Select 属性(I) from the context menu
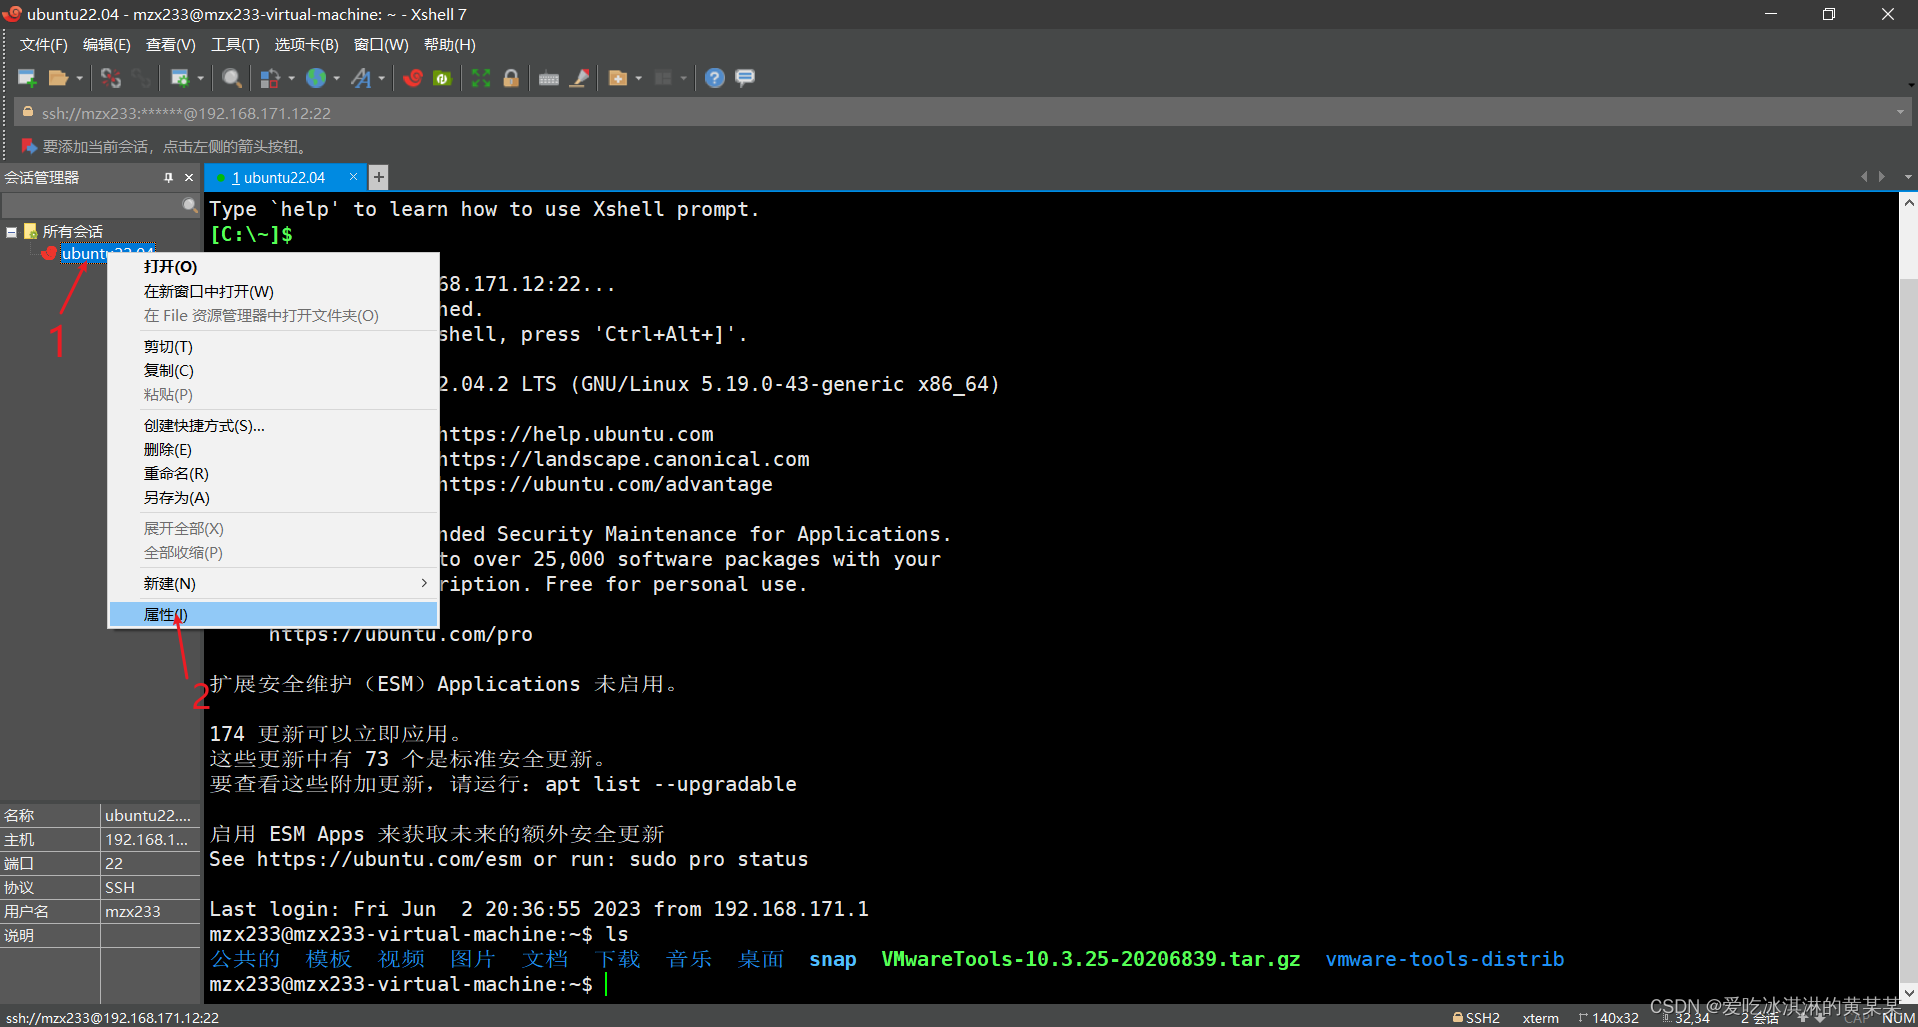Image resolution: width=1918 pixels, height=1027 pixels. (165, 614)
